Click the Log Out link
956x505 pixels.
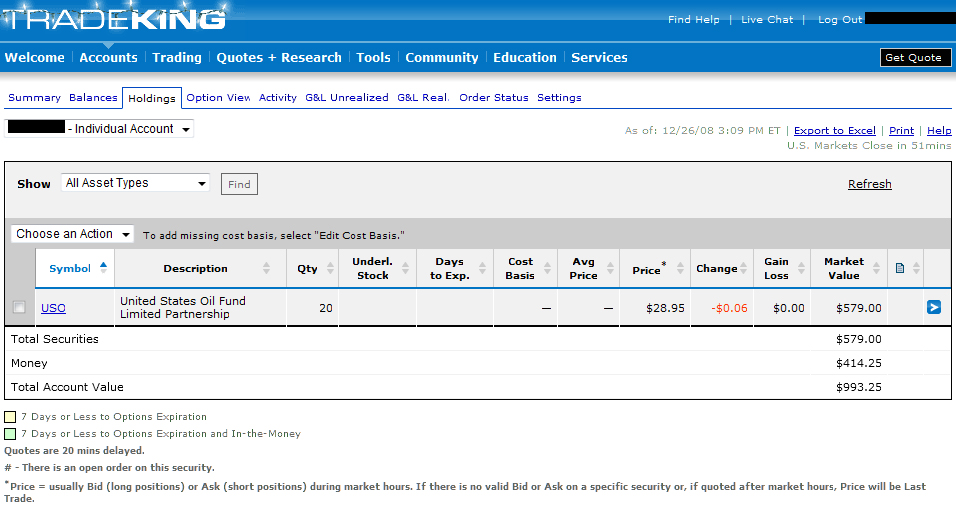point(840,20)
